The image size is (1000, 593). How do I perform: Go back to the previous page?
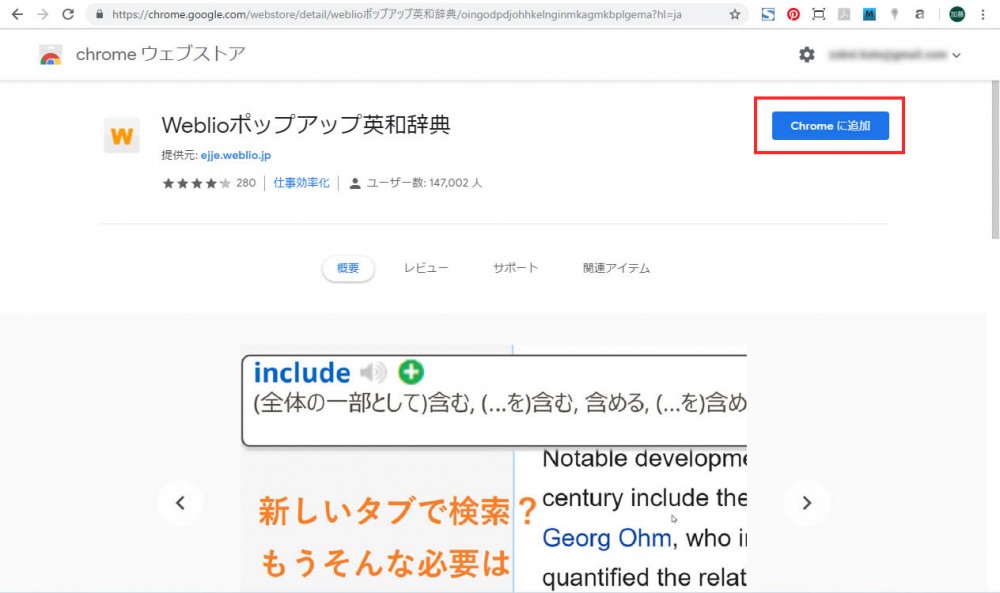17,14
